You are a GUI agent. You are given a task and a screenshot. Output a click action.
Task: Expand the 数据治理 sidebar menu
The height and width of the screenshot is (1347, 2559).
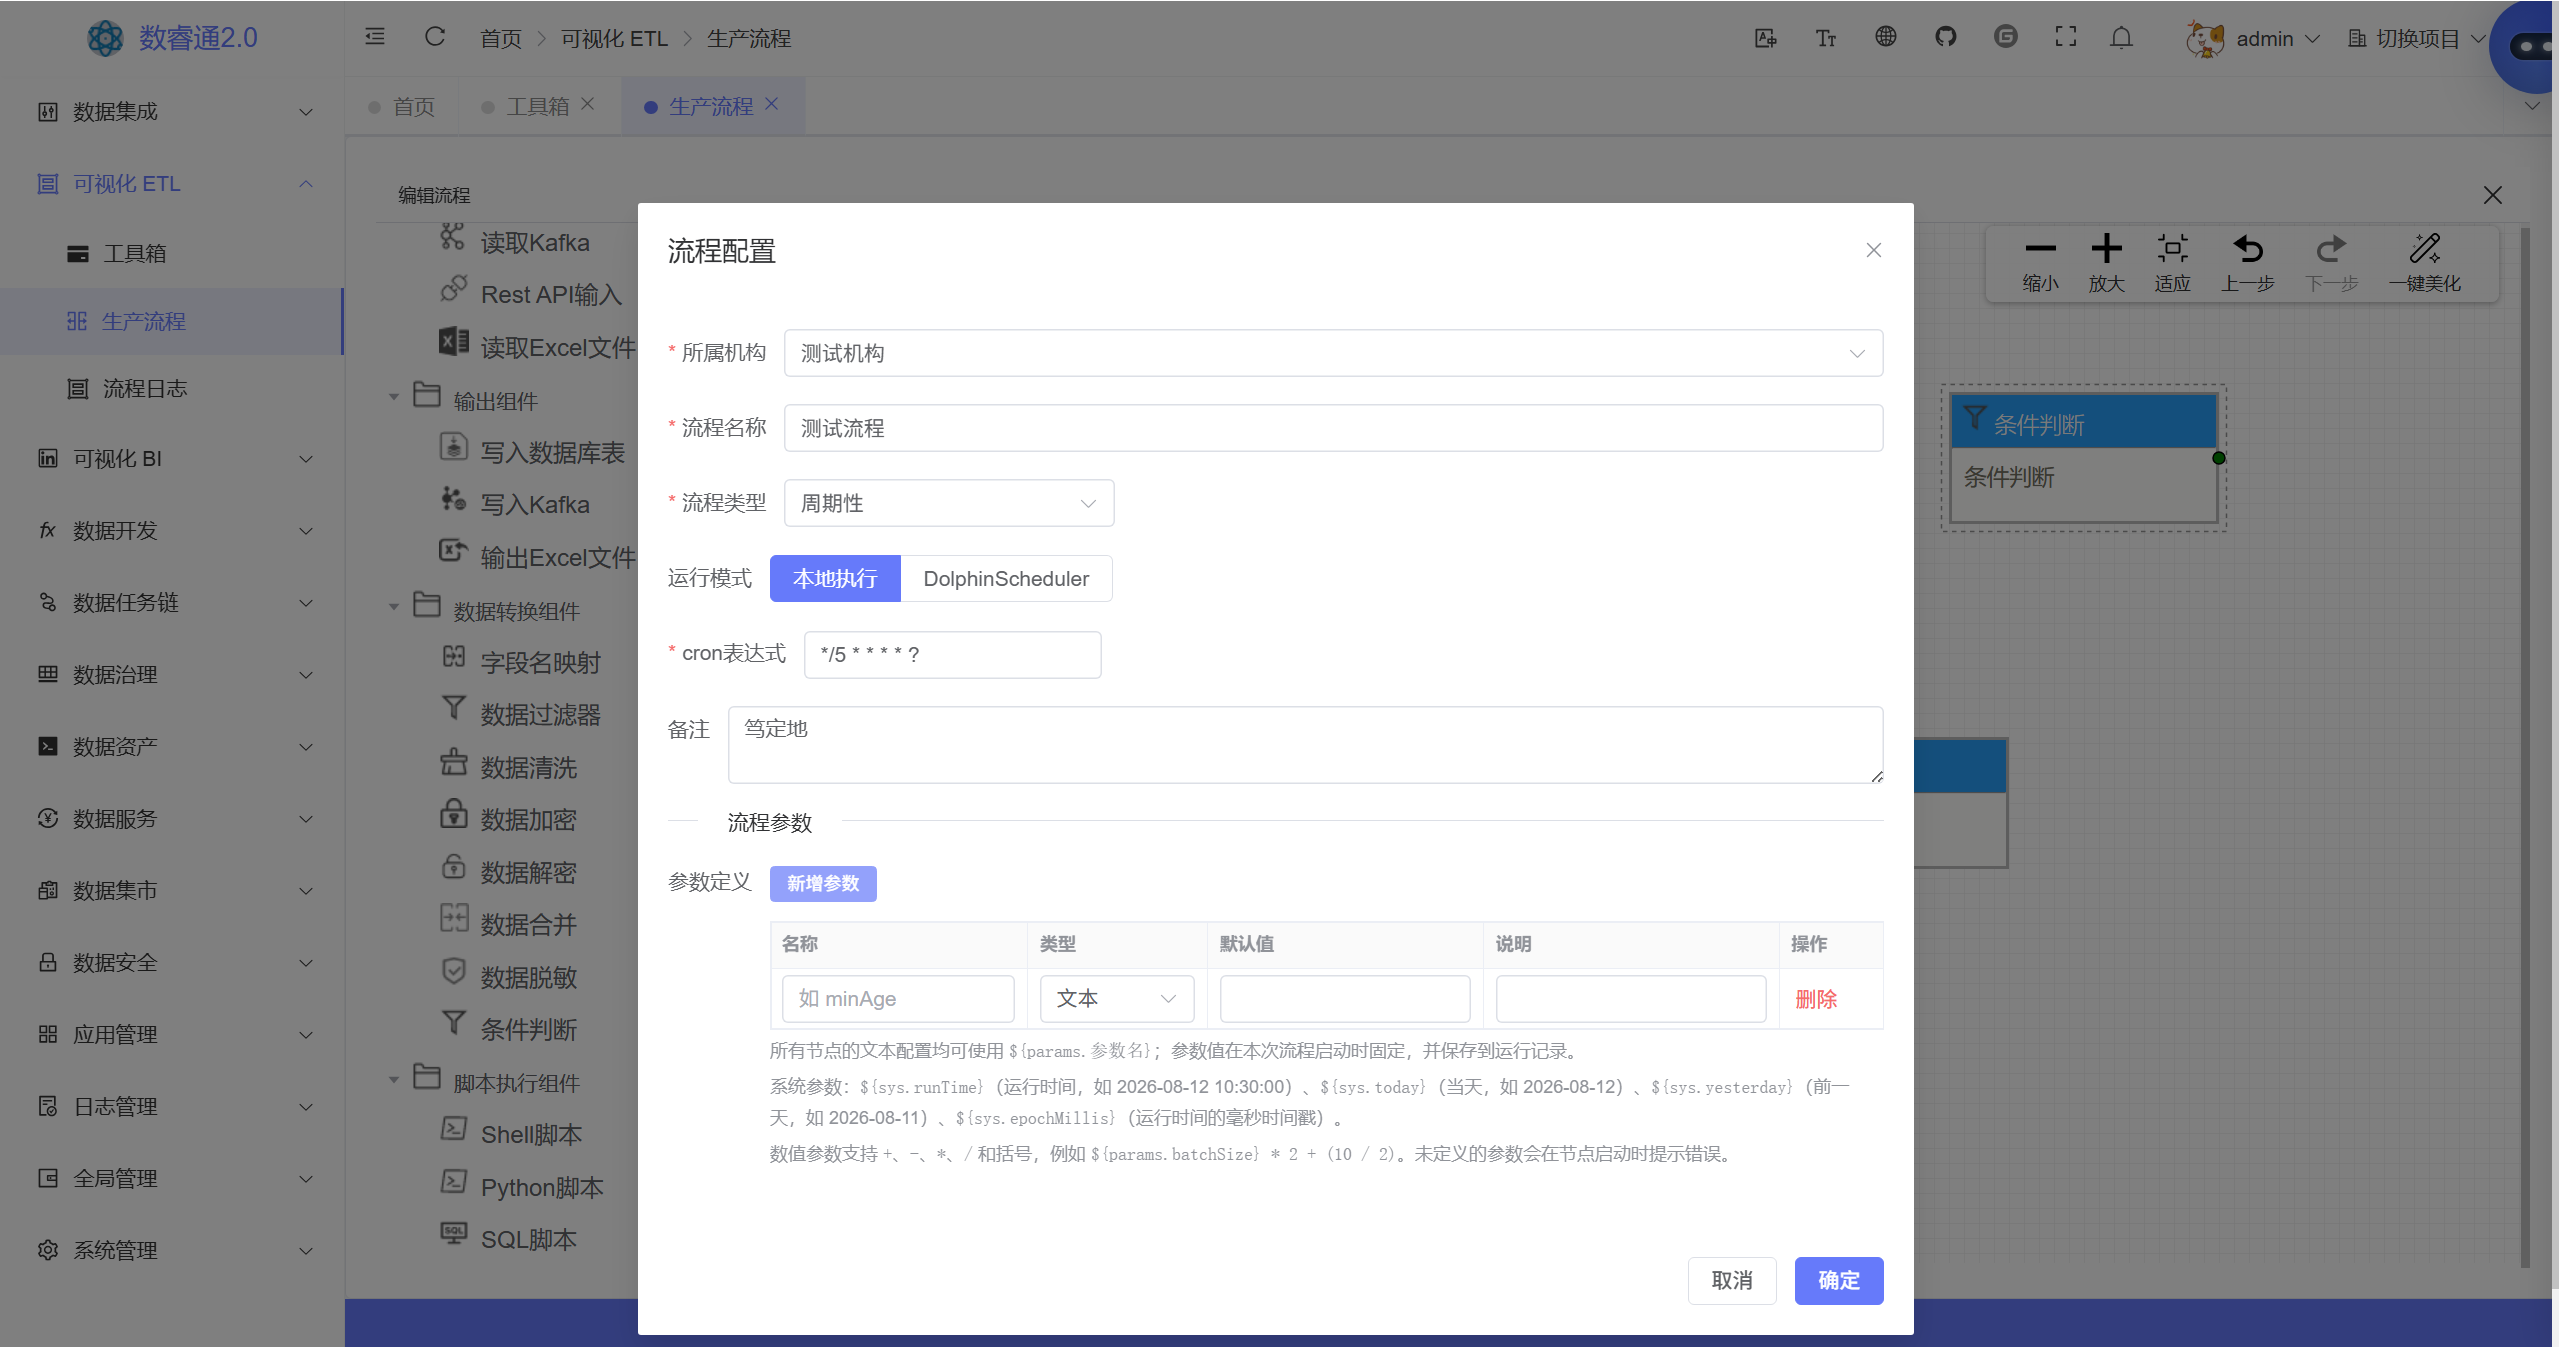coord(172,674)
